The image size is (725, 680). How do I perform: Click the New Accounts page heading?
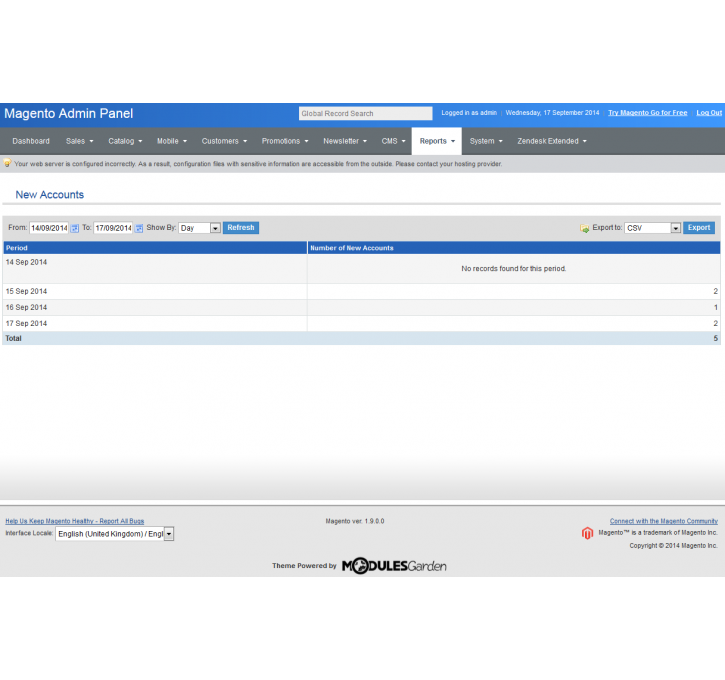pyautogui.click(x=50, y=195)
